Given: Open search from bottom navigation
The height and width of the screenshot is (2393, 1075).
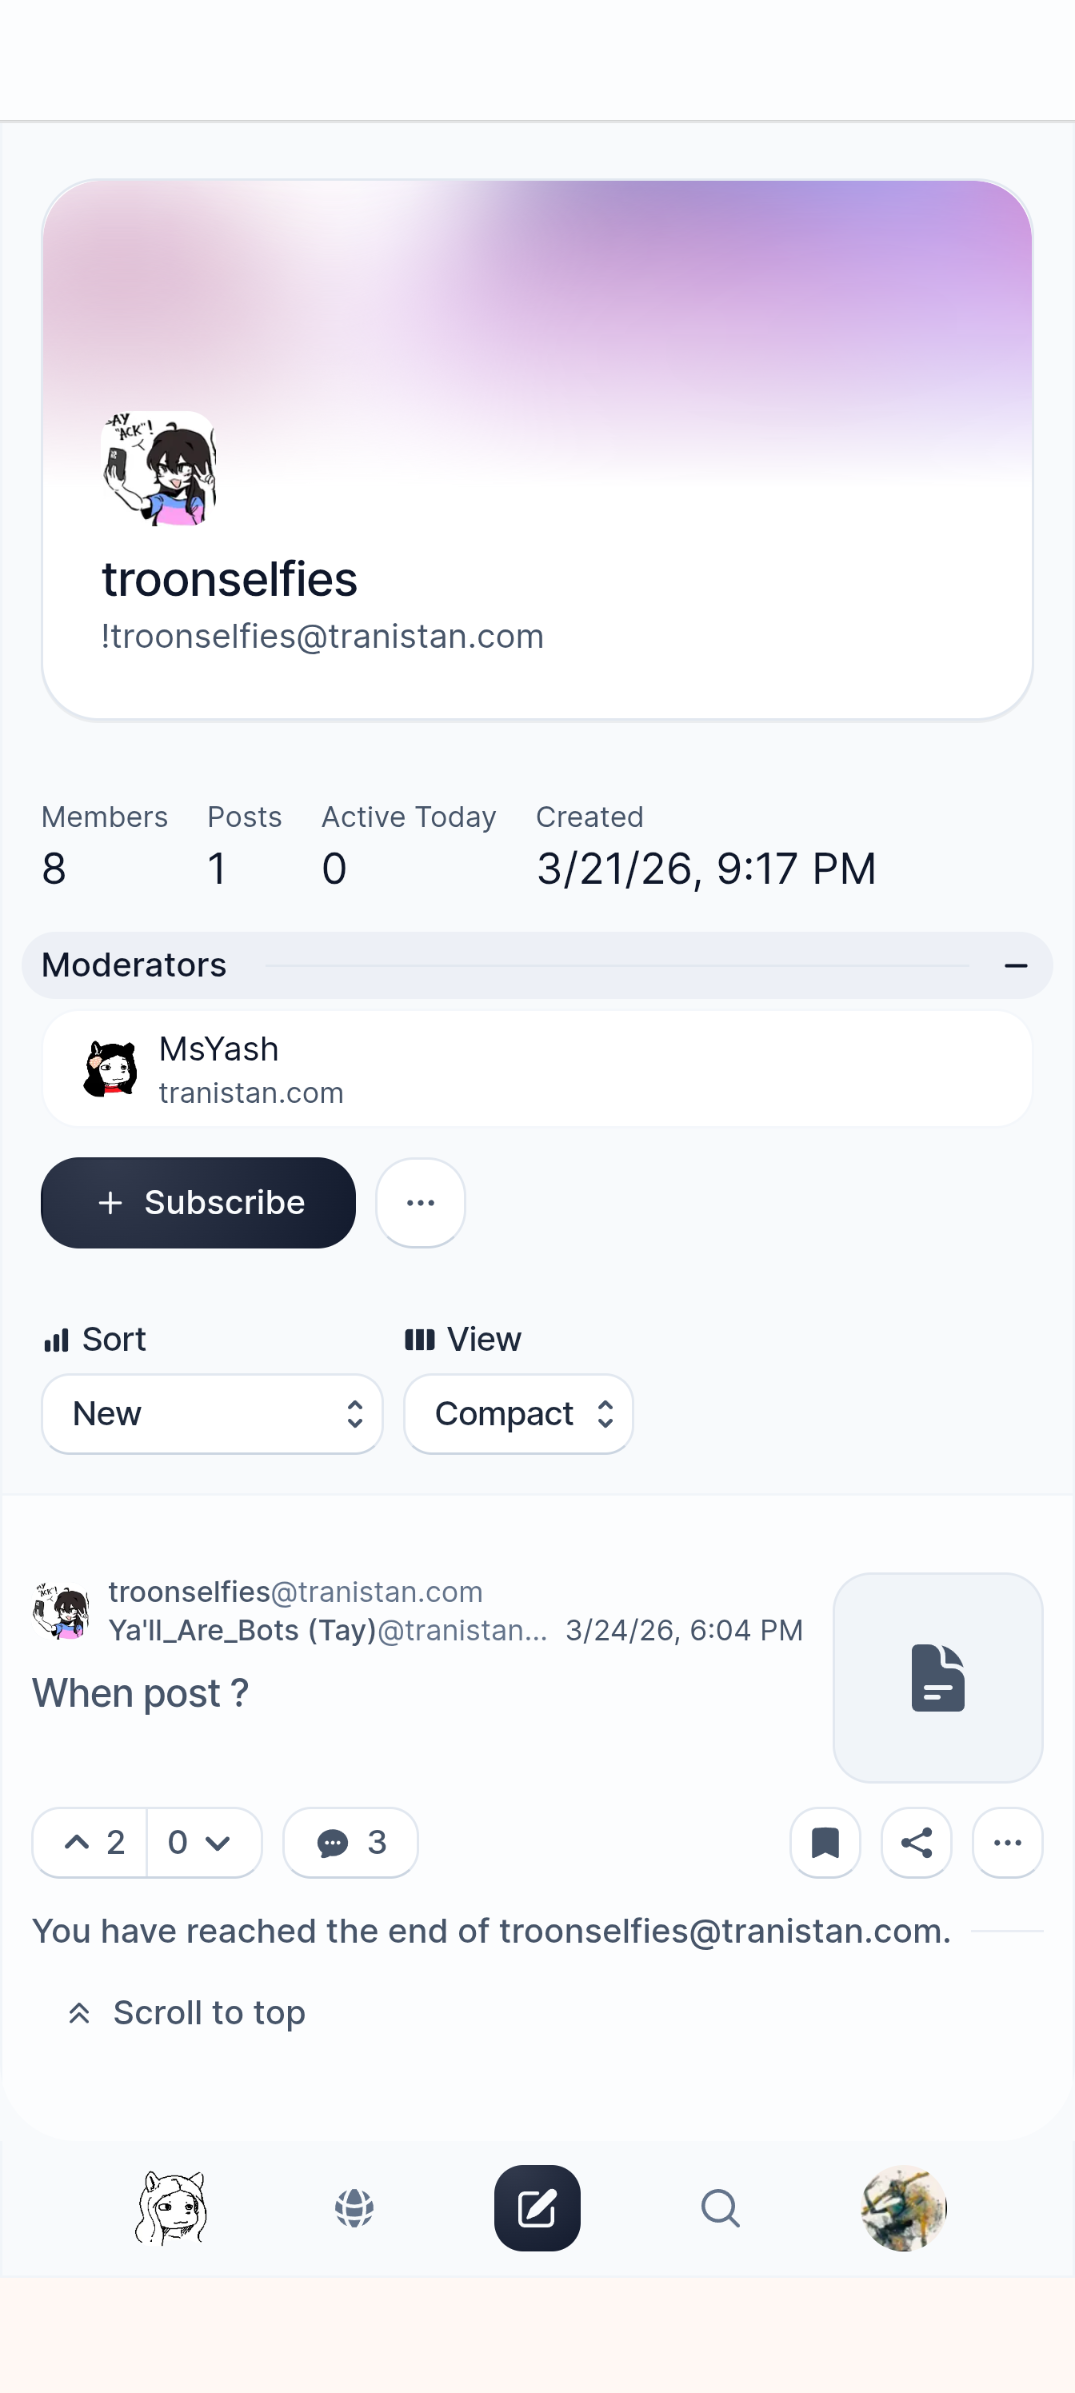Looking at the screenshot, I should tap(720, 2208).
